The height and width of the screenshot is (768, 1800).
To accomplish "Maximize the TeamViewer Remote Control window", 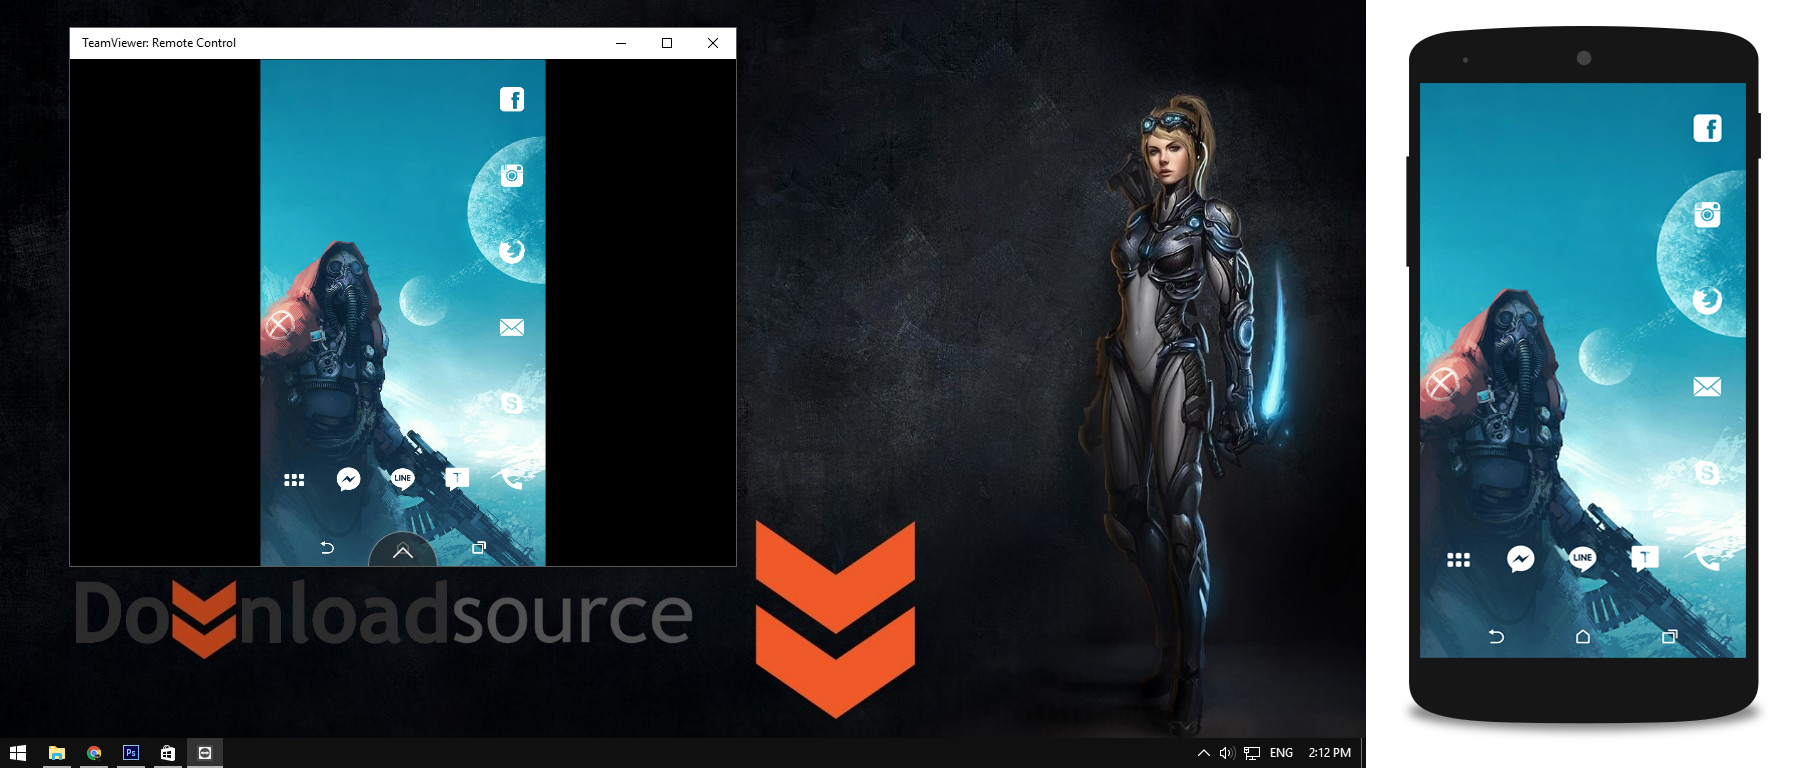I will point(667,43).
